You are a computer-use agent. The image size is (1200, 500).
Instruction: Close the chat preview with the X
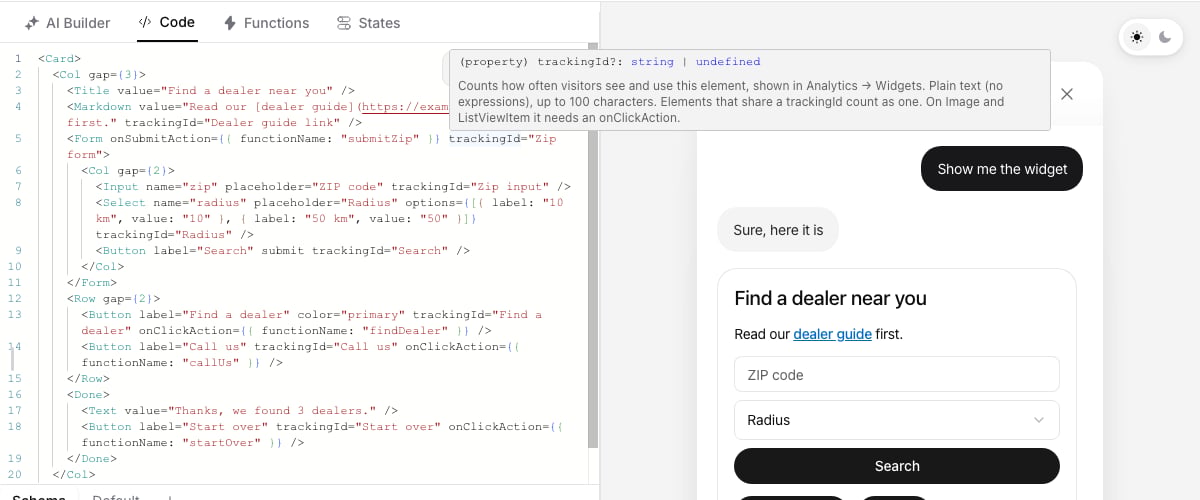coord(1067,94)
